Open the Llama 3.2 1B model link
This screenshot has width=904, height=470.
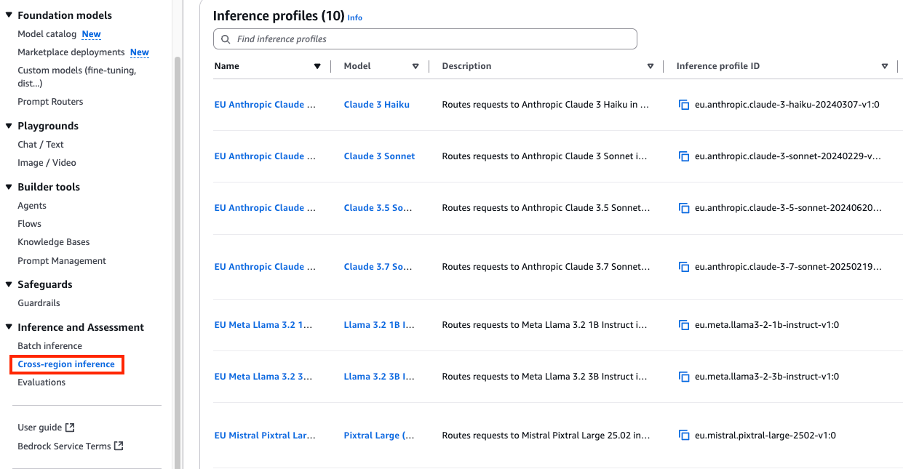click(379, 325)
